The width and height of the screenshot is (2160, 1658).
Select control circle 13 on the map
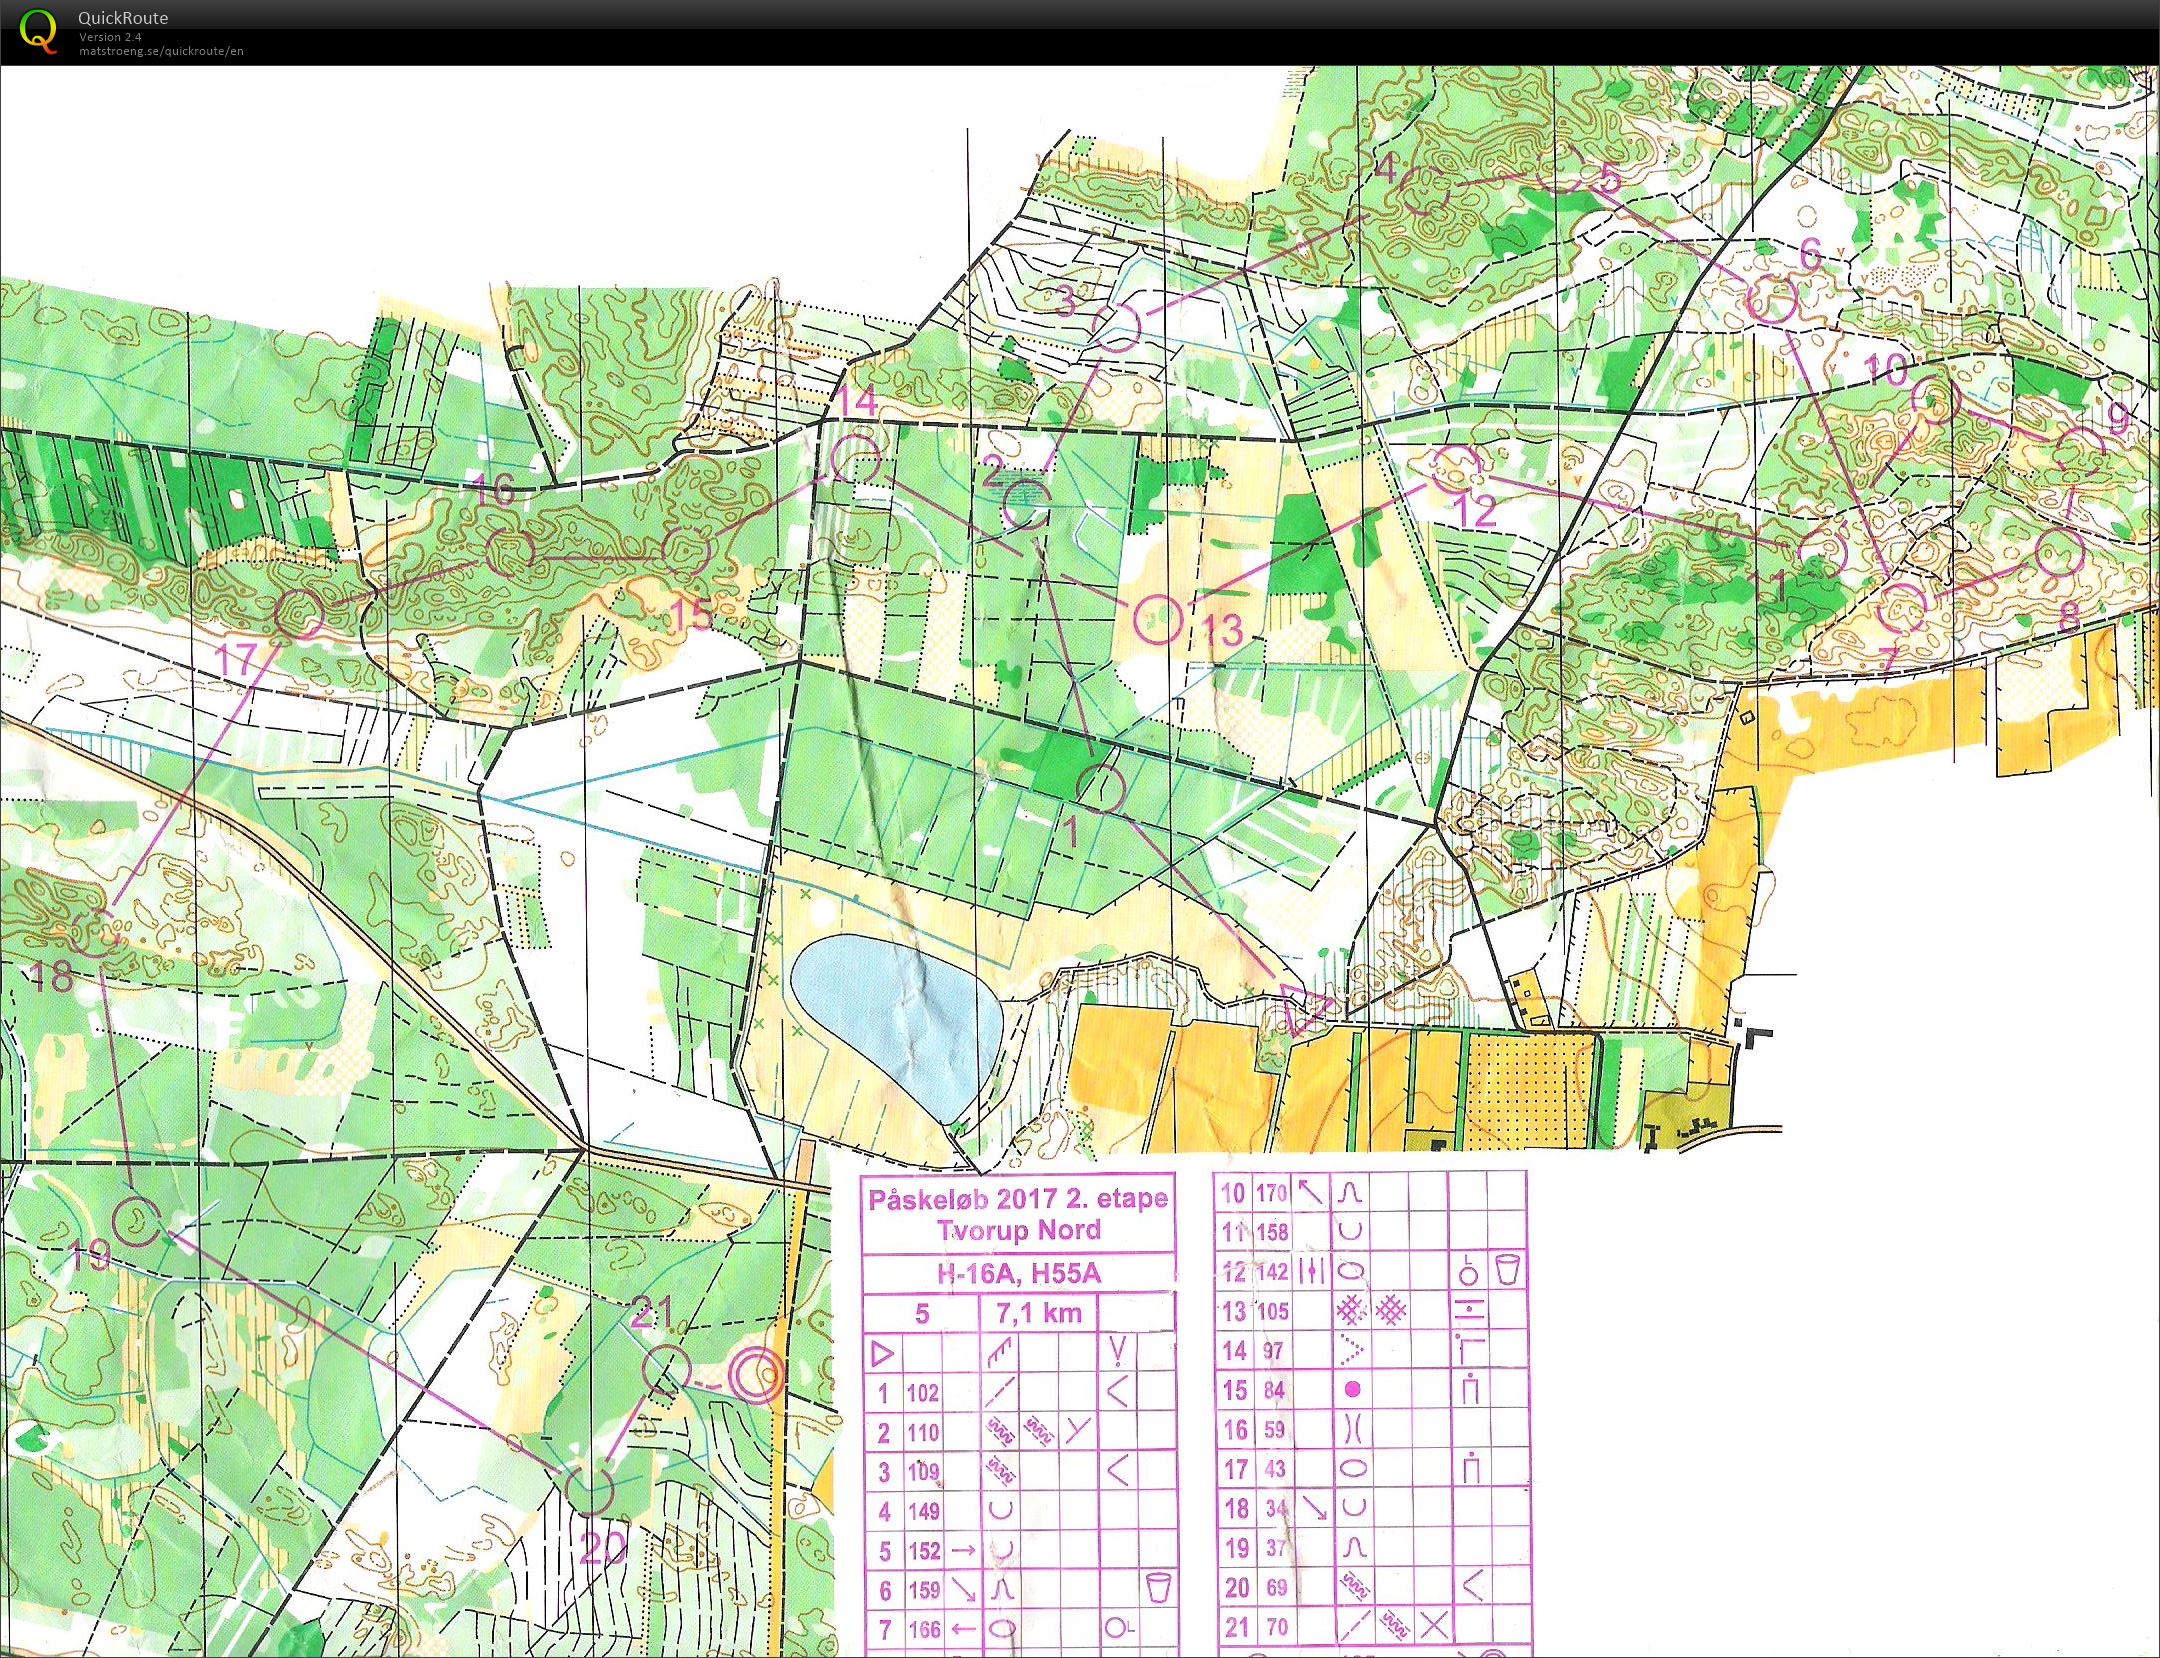(x=1160, y=619)
